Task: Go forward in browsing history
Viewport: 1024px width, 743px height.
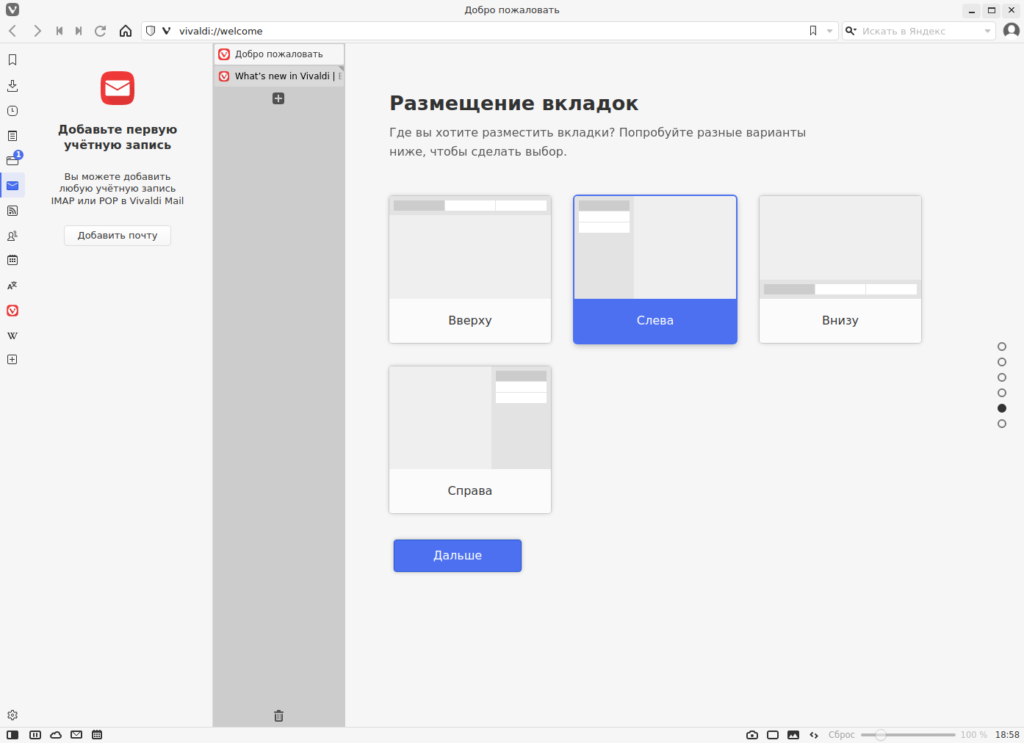Action: [x=37, y=31]
